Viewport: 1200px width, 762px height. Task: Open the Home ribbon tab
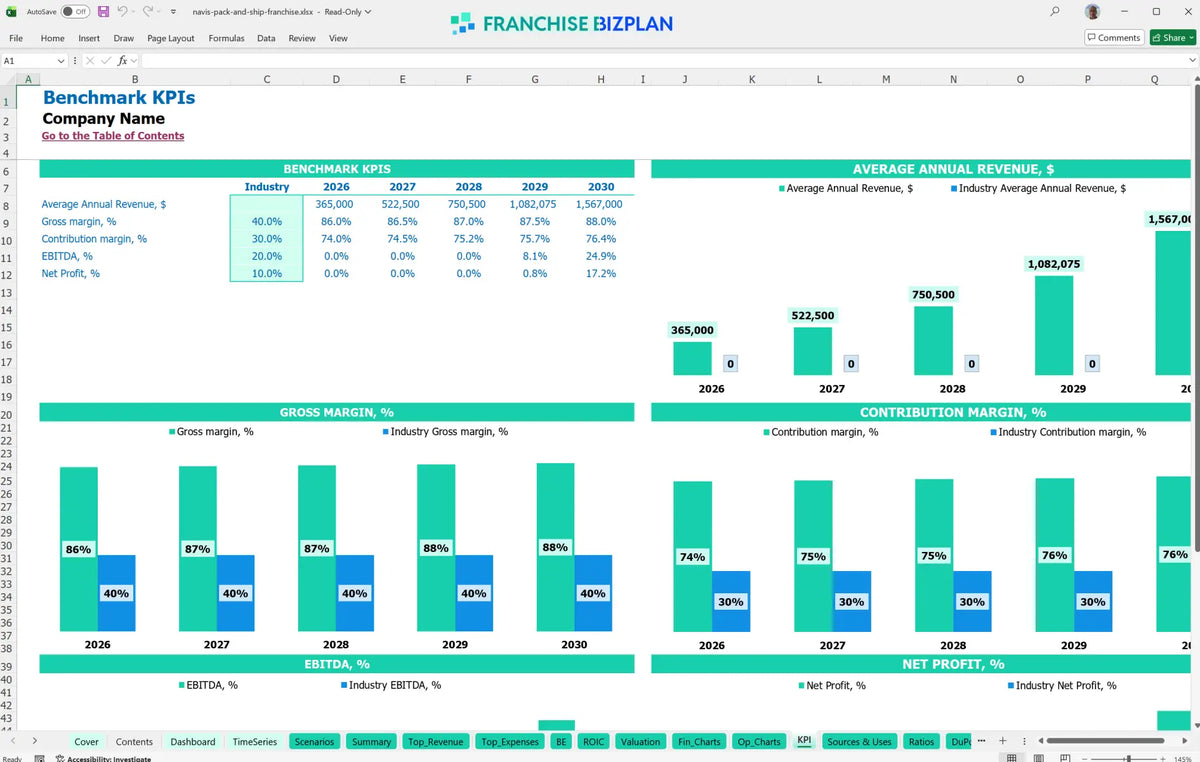(x=53, y=38)
